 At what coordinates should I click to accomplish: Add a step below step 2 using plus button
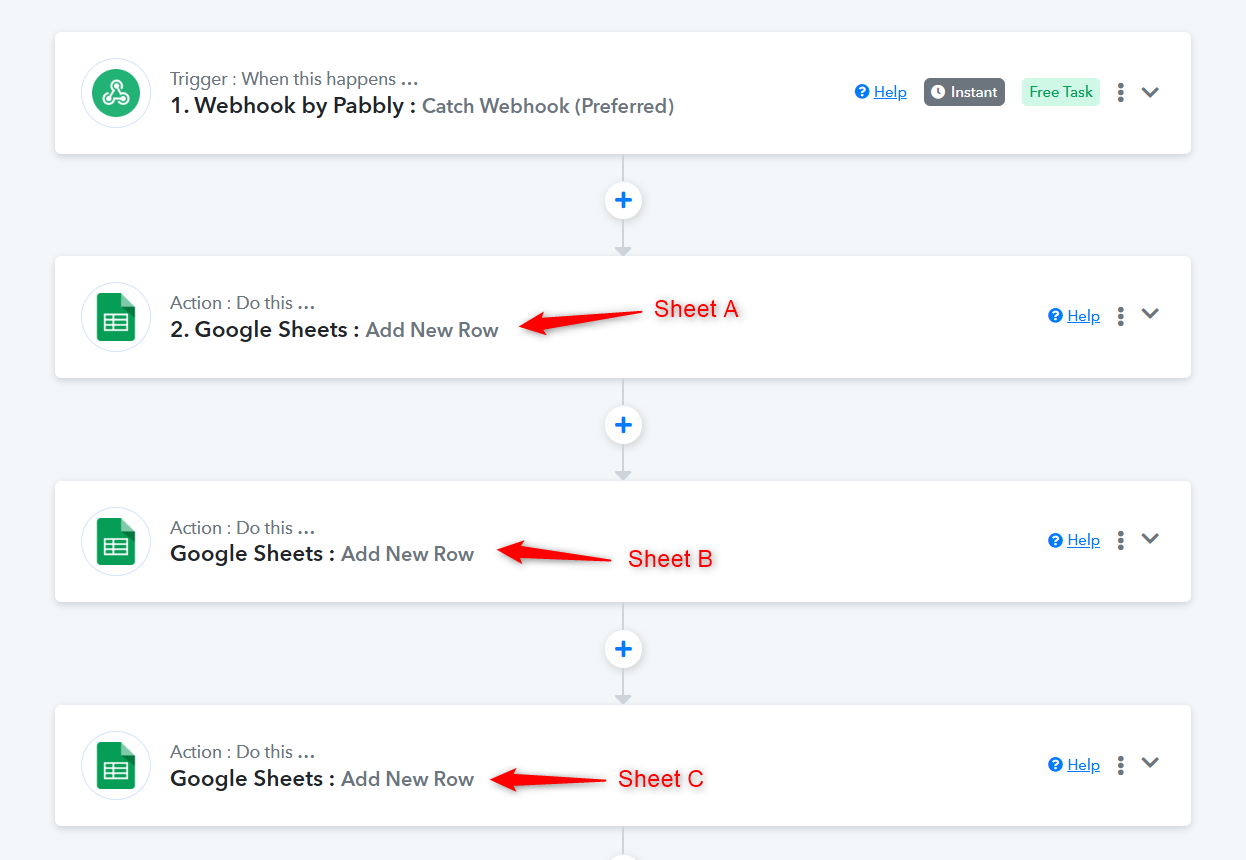click(623, 425)
